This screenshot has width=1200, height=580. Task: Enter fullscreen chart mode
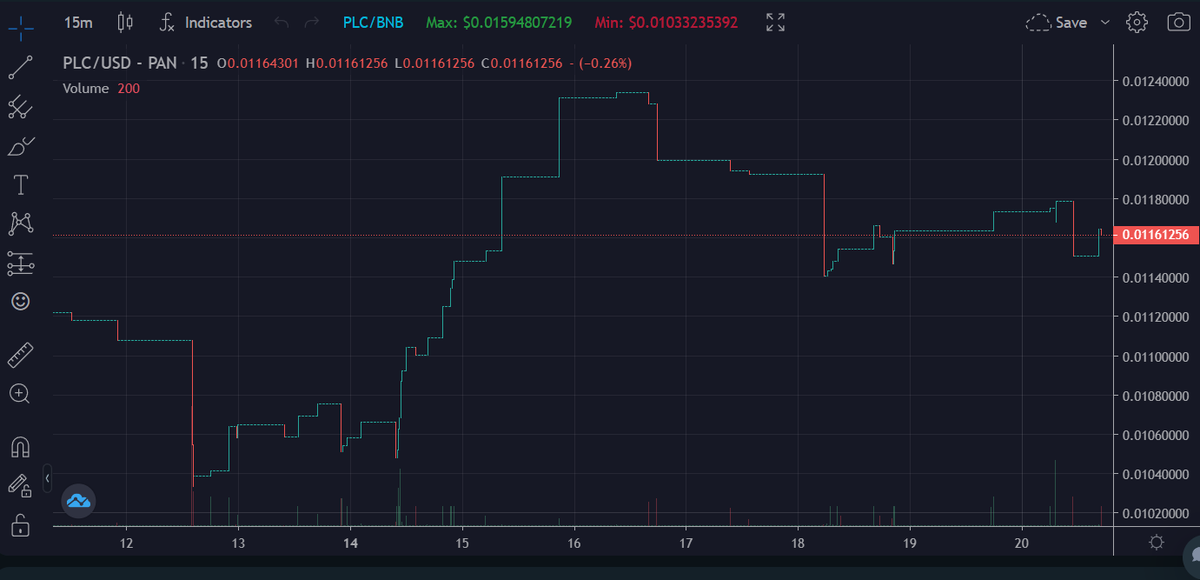coord(775,22)
